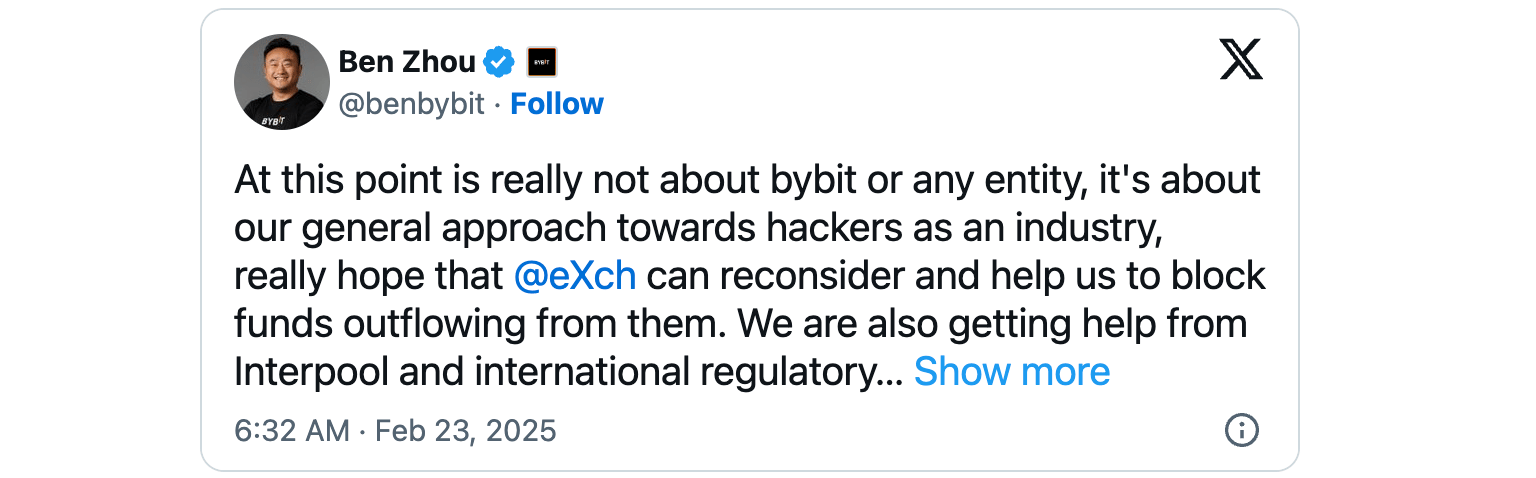
Task: Click the Ben Zhou display name
Action: pos(407,62)
